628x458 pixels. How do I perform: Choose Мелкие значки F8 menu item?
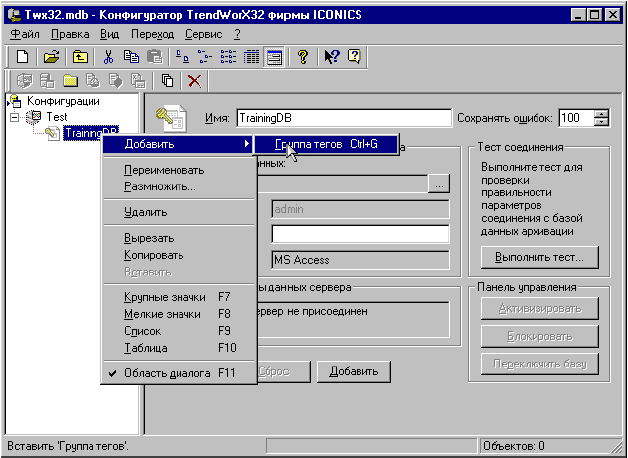(x=179, y=314)
